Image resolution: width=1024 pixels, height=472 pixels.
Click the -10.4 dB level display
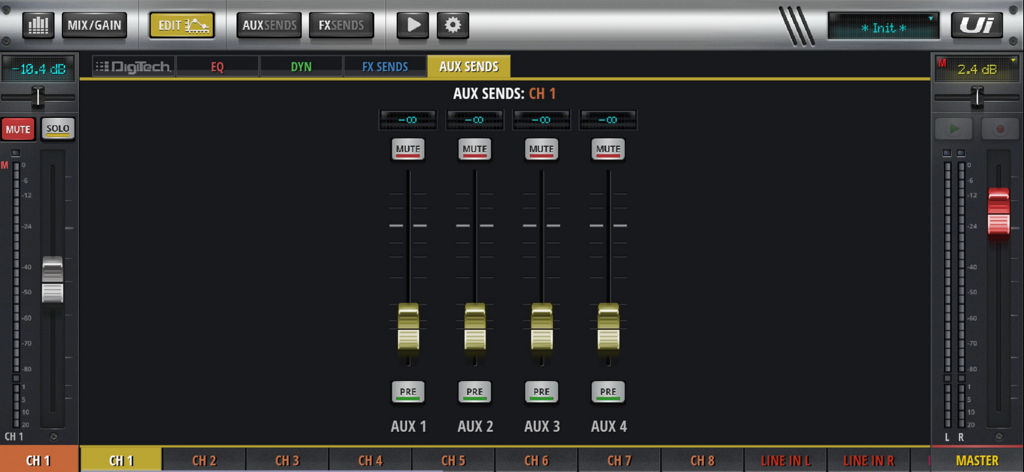coord(38,69)
